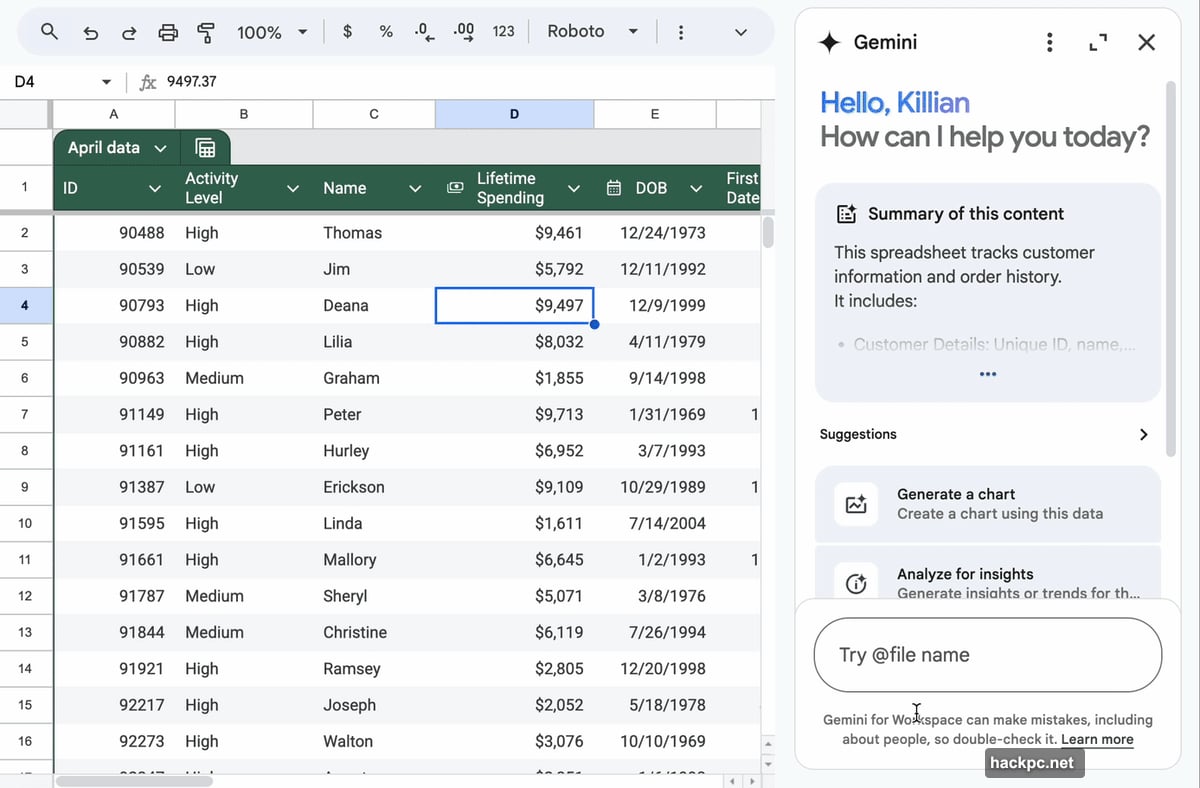The image size is (1200, 788).
Task: Click the decrease decimal places icon
Action: 423,32
